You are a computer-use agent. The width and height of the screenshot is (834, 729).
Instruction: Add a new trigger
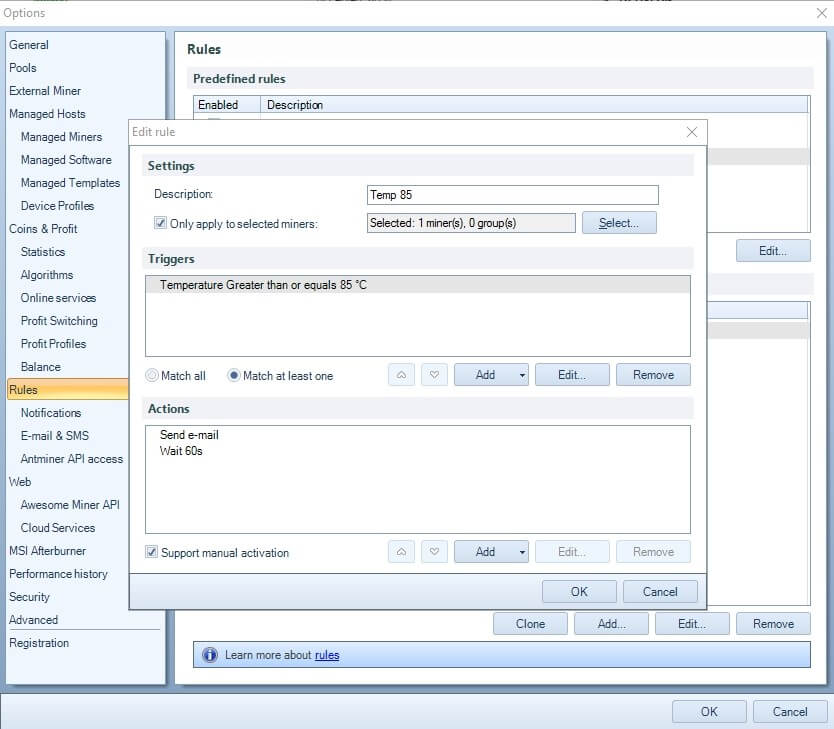(485, 375)
